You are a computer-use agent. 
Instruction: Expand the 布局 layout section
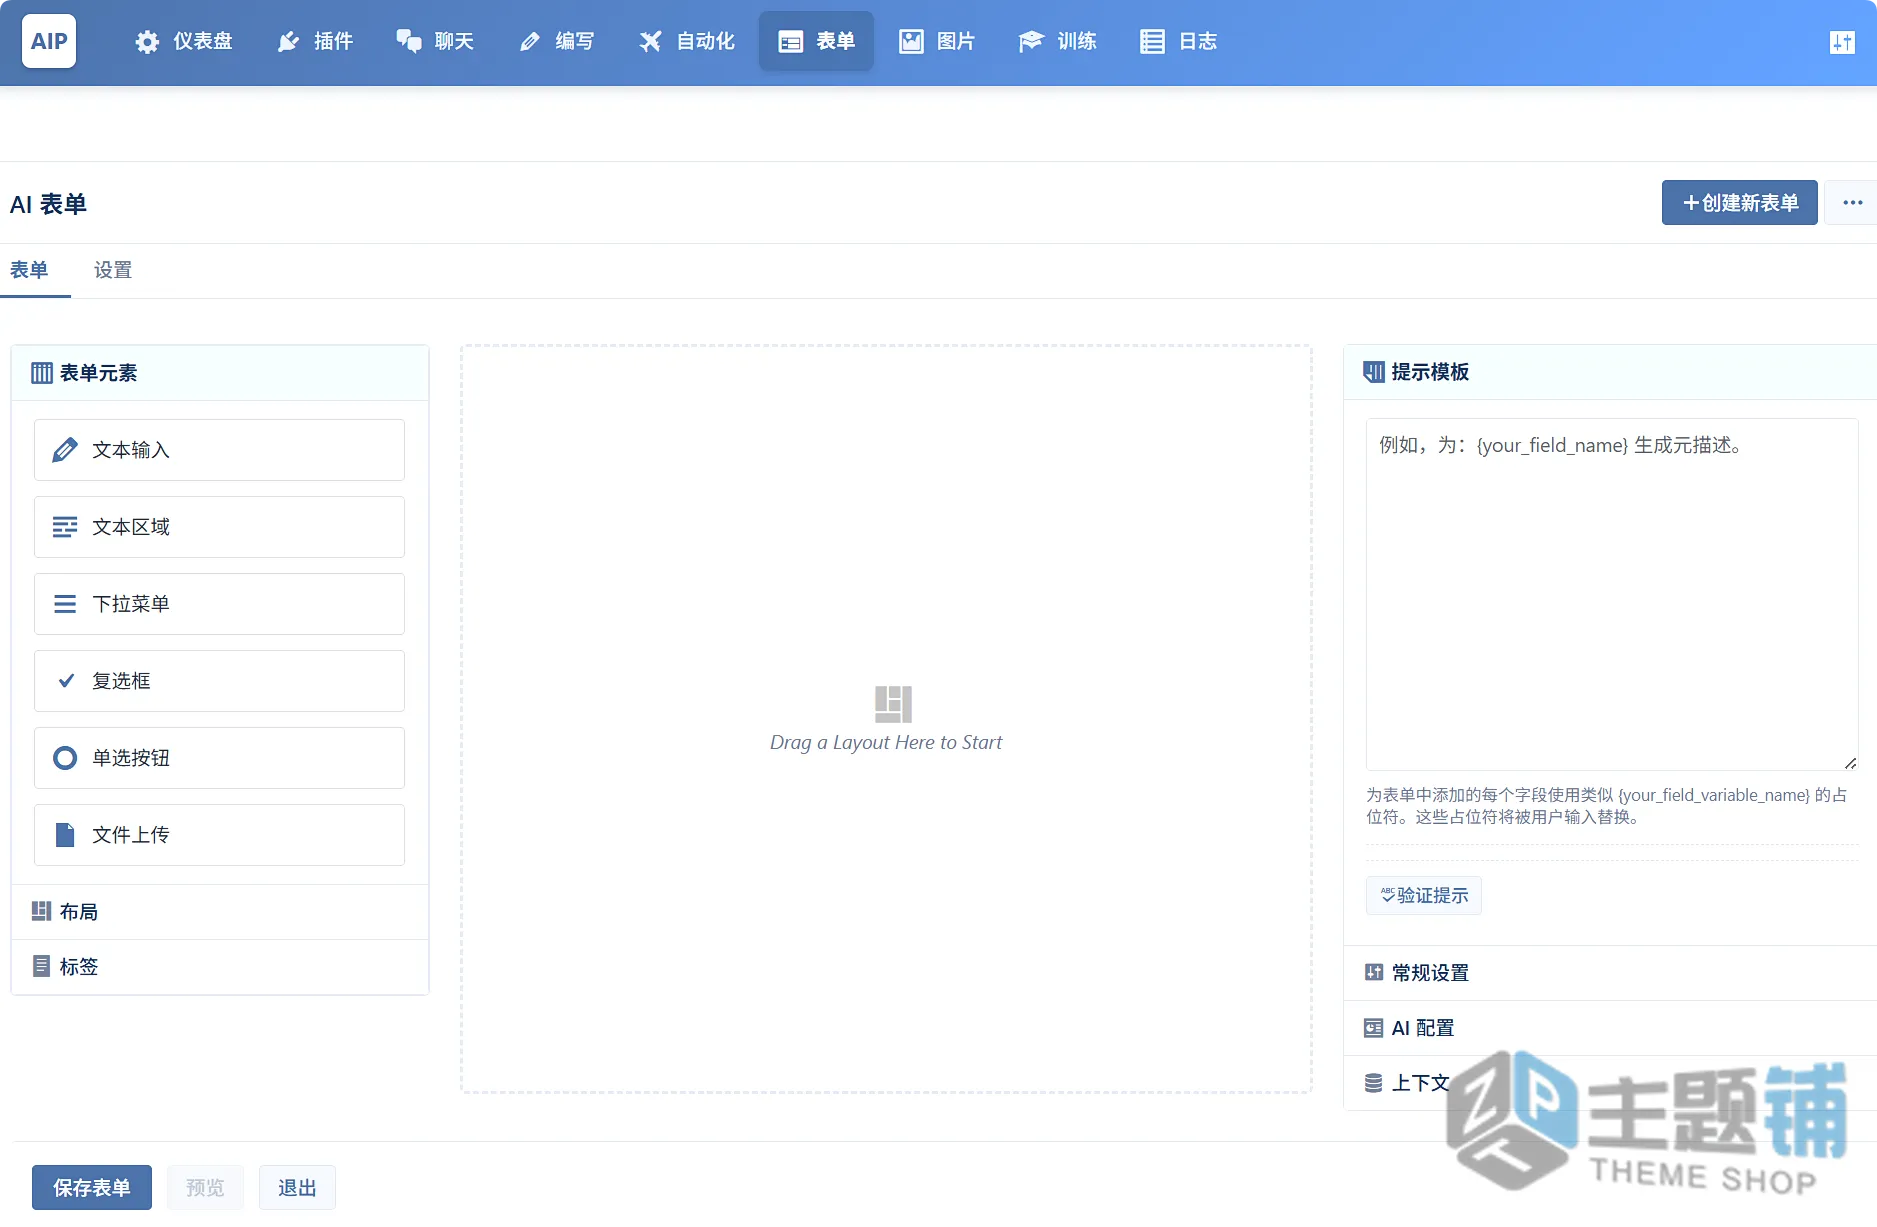[x=220, y=912]
